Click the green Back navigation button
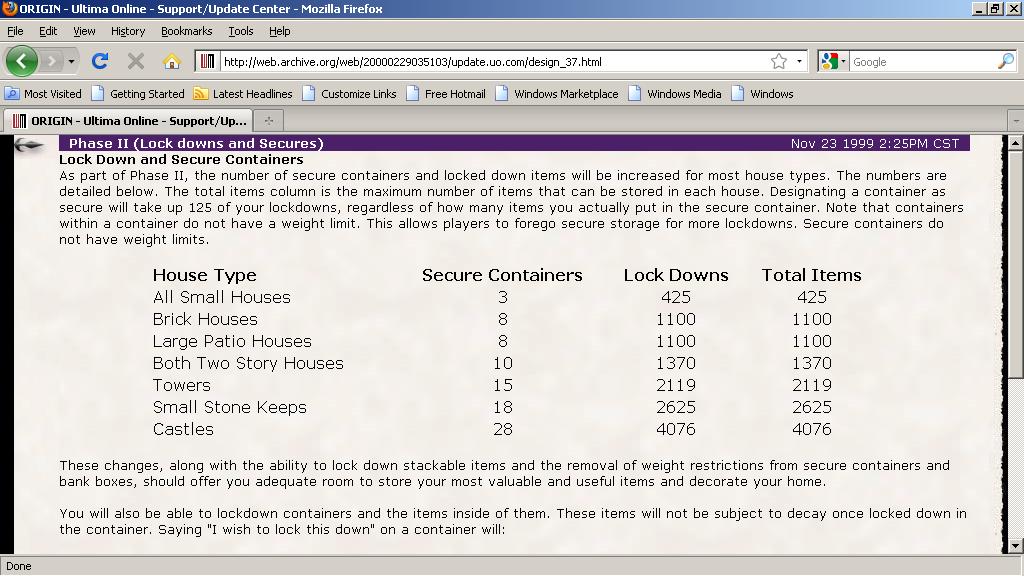Screen dimensions: 1024x576 click(21, 61)
